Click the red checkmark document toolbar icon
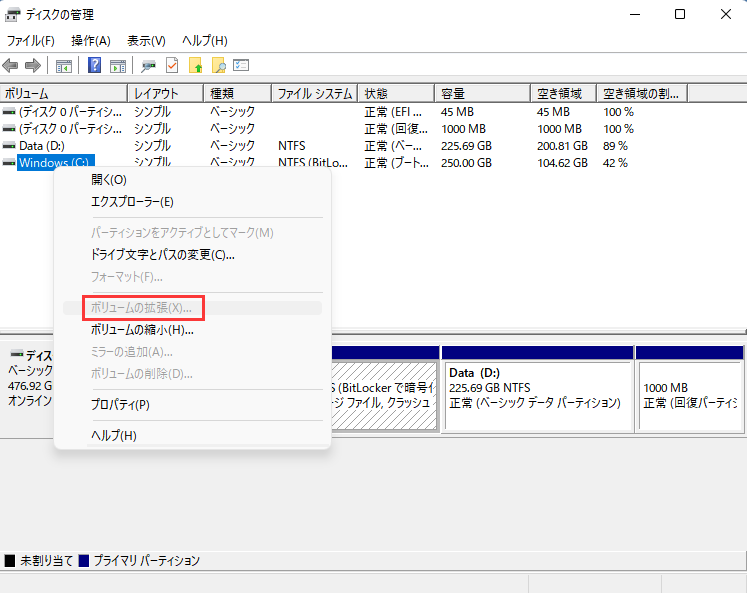Image resolution: width=747 pixels, height=593 pixels. (x=172, y=66)
